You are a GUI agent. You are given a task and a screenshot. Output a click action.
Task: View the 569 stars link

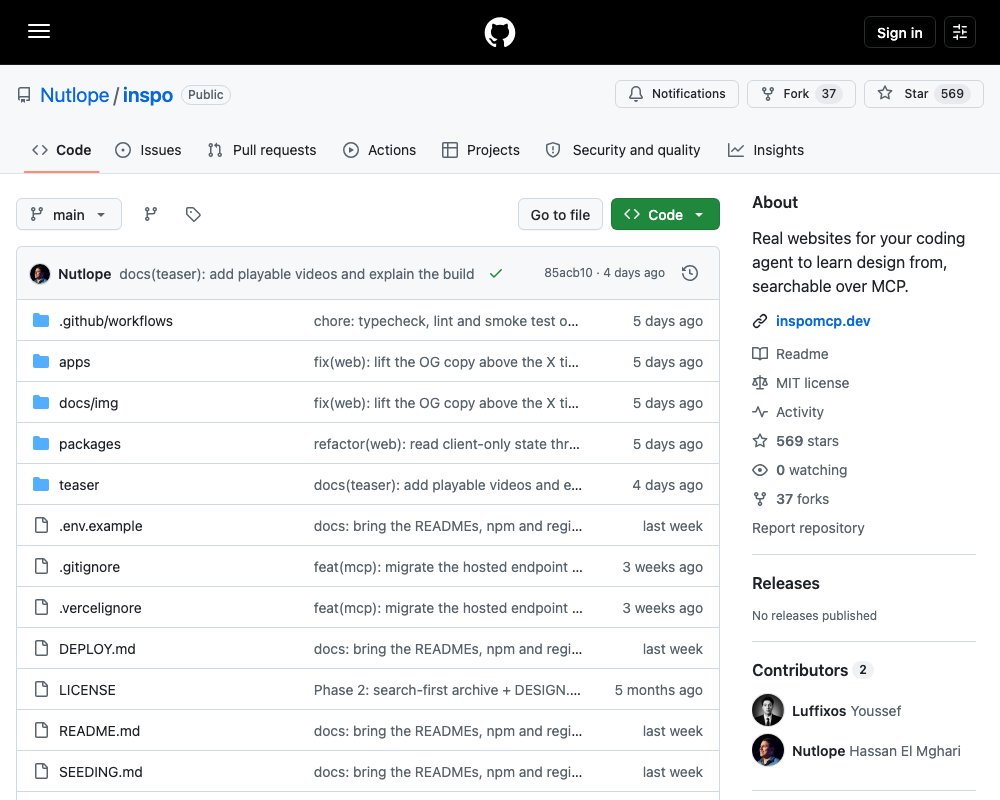pyautogui.click(x=796, y=441)
